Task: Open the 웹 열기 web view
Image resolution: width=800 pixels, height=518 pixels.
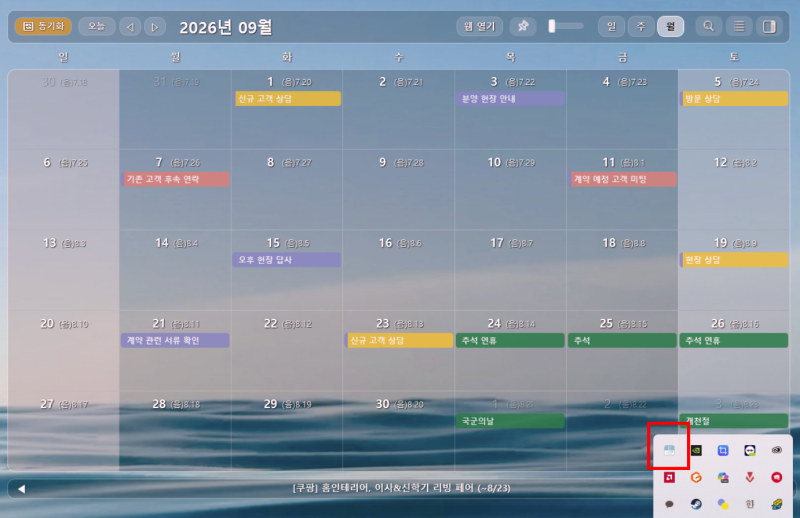Action: click(x=480, y=26)
